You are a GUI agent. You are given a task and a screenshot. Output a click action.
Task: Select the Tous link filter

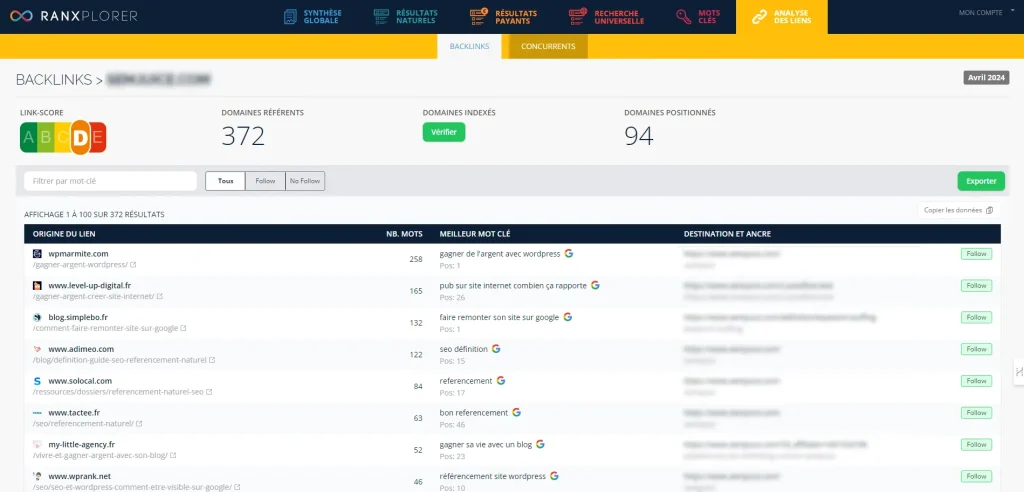pos(225,181)
